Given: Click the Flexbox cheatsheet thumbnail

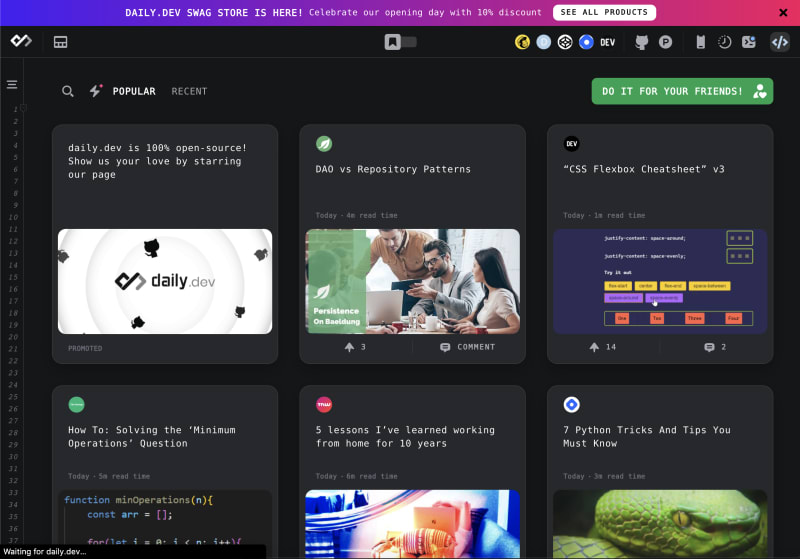Looking at the screenshot, I should 660,282.
